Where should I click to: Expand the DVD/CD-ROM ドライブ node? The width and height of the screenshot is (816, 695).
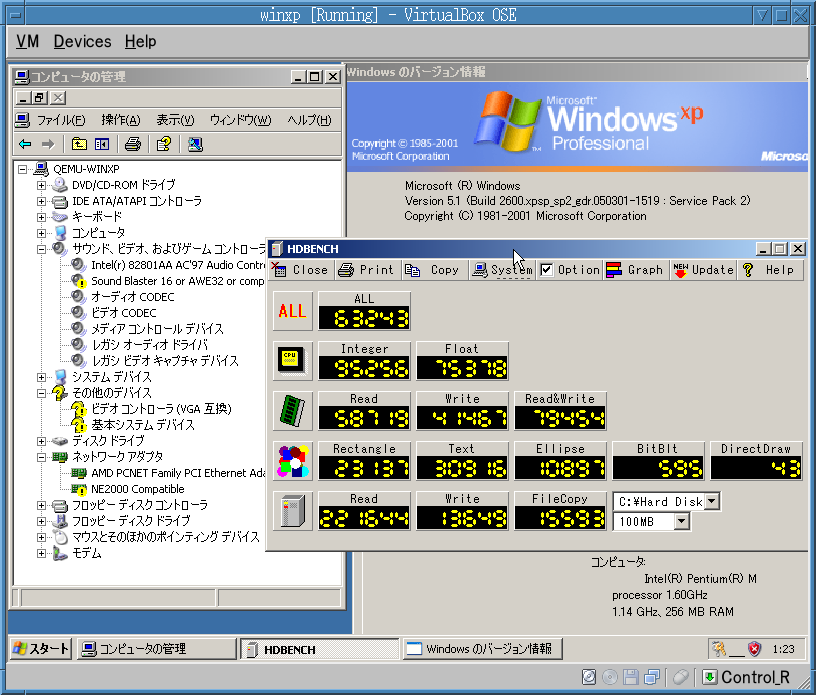[41, 185]
